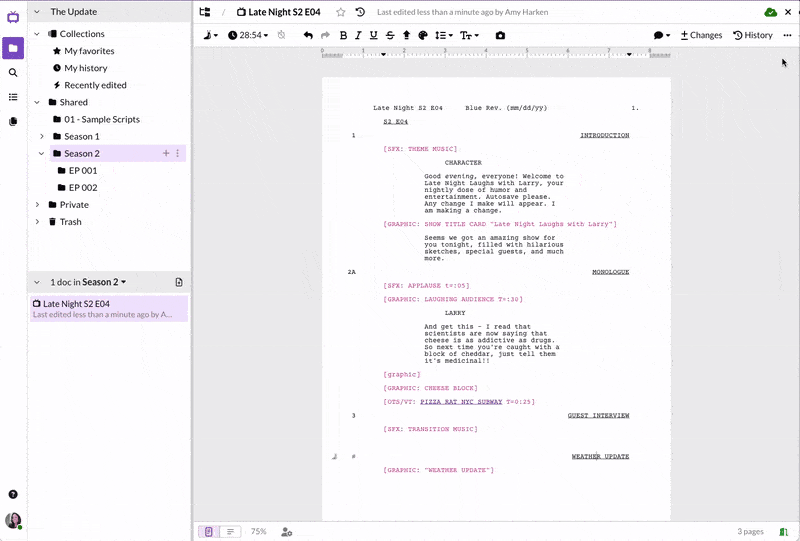Open the text size dropdown
The width and height of the screenshot is (800, 541).
click(469, 35)
